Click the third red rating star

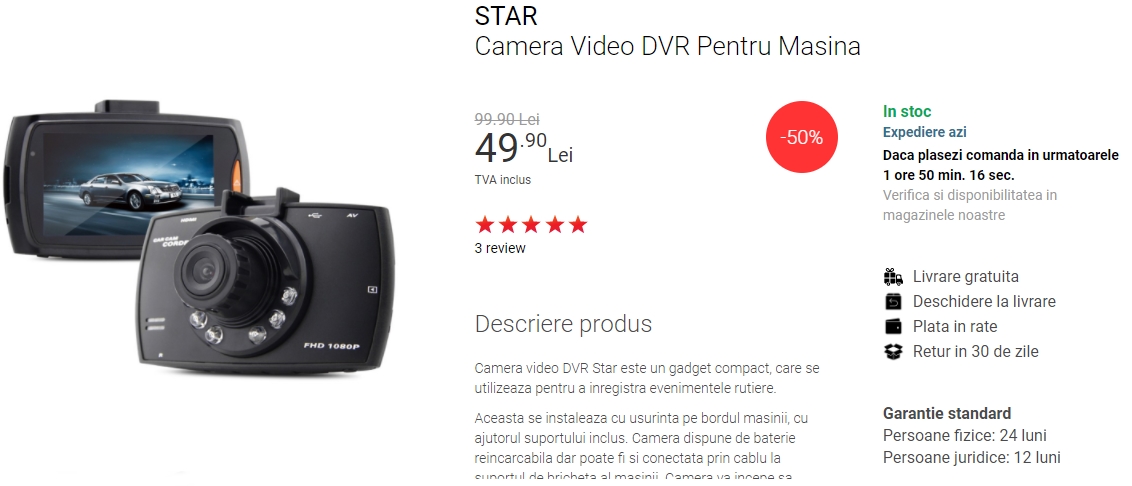pos(531,225)
